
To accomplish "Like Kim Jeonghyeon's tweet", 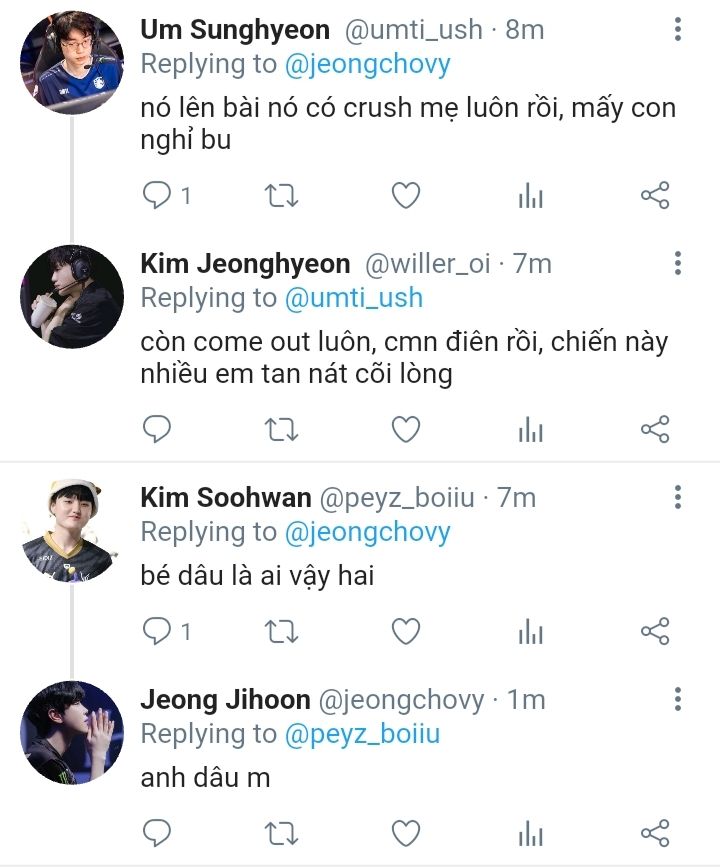I will pyautogui.click(x=405, y=430).
